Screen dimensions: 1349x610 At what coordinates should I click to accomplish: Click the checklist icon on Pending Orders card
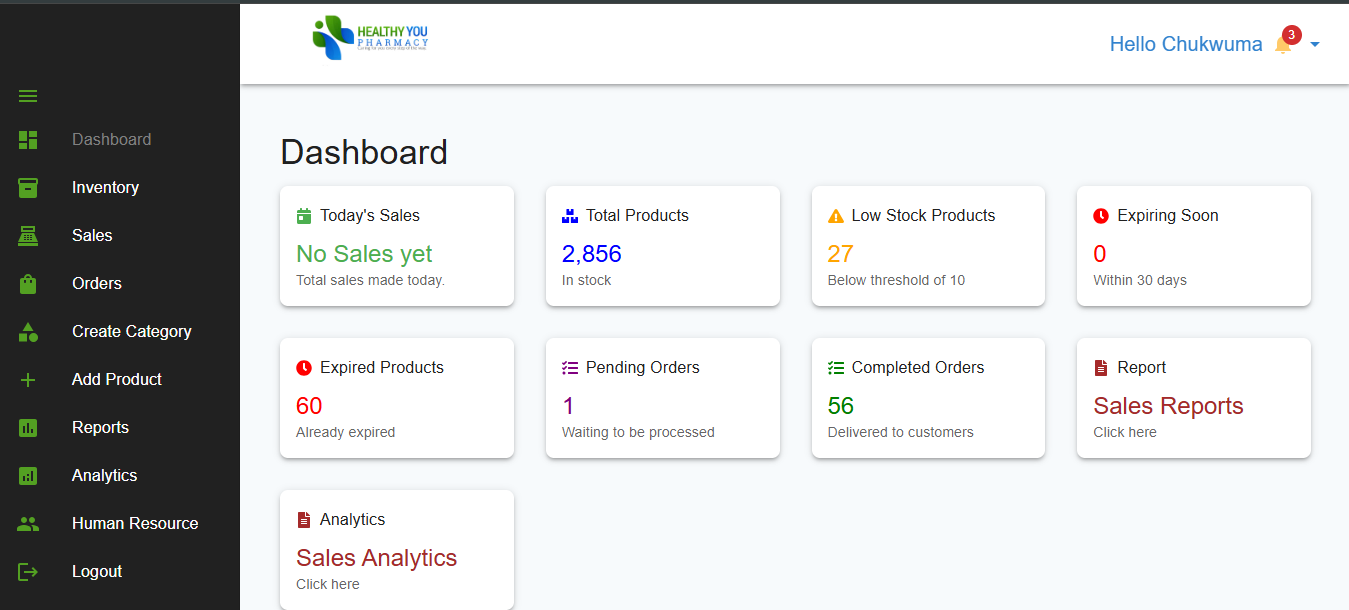click(x=570, y=368)
